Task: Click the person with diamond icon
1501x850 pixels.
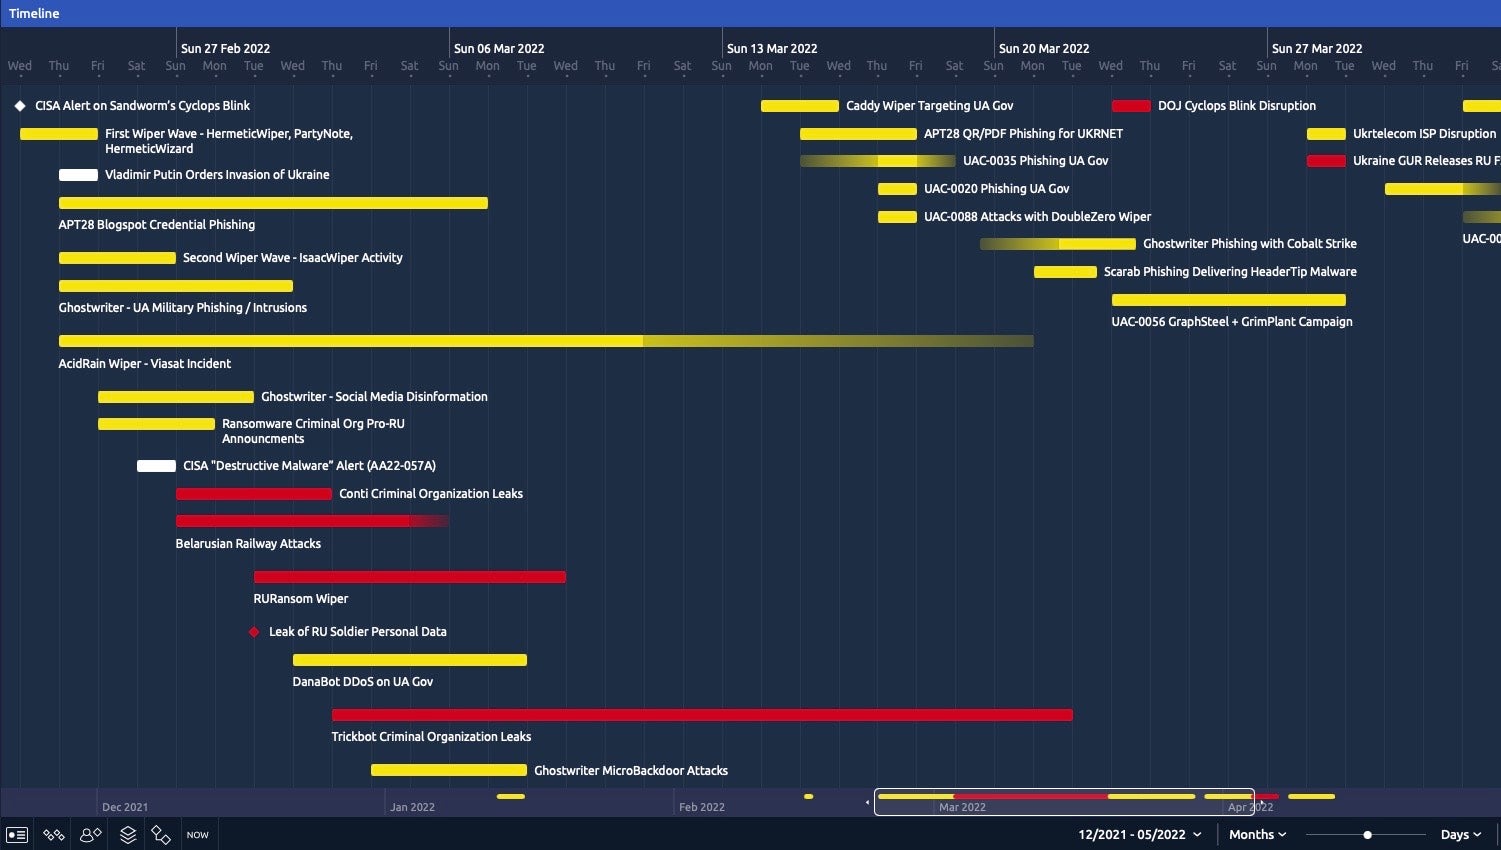Action: [x=91, y=834]
